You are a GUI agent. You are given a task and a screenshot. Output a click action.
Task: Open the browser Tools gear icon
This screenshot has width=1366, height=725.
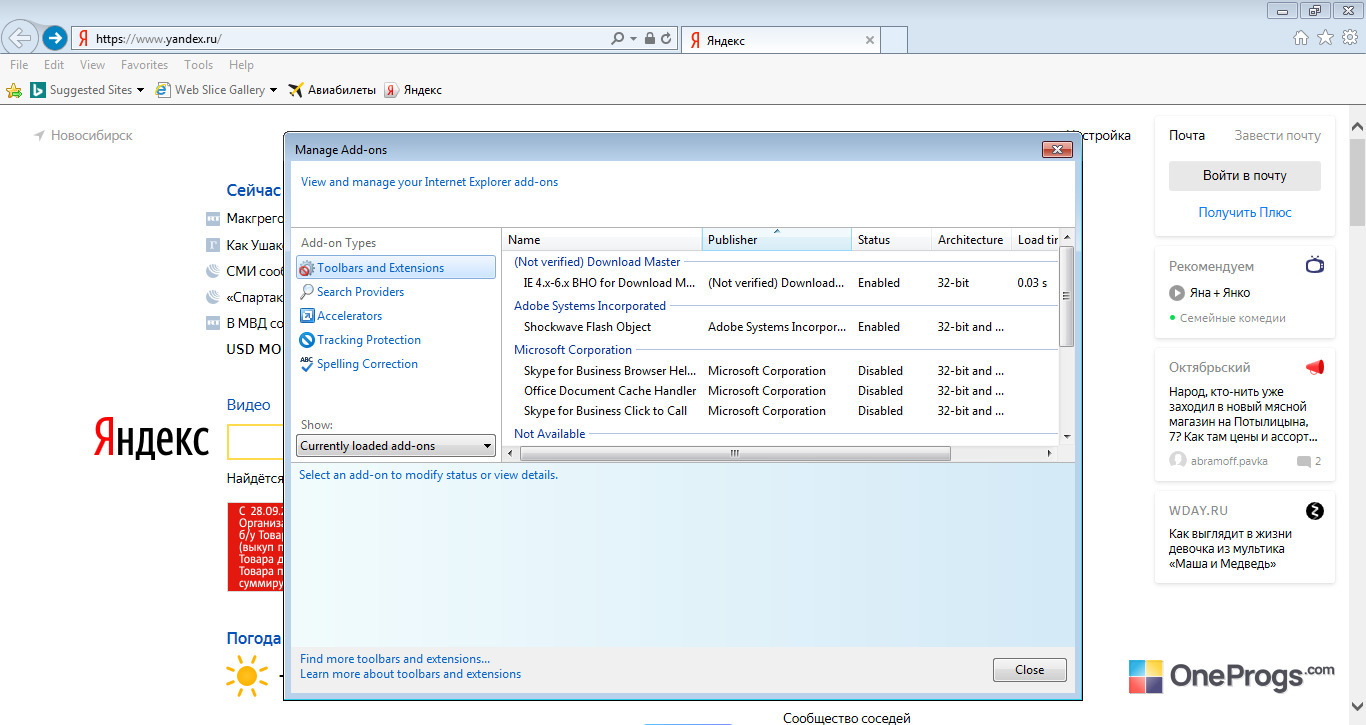point(1350,38)
